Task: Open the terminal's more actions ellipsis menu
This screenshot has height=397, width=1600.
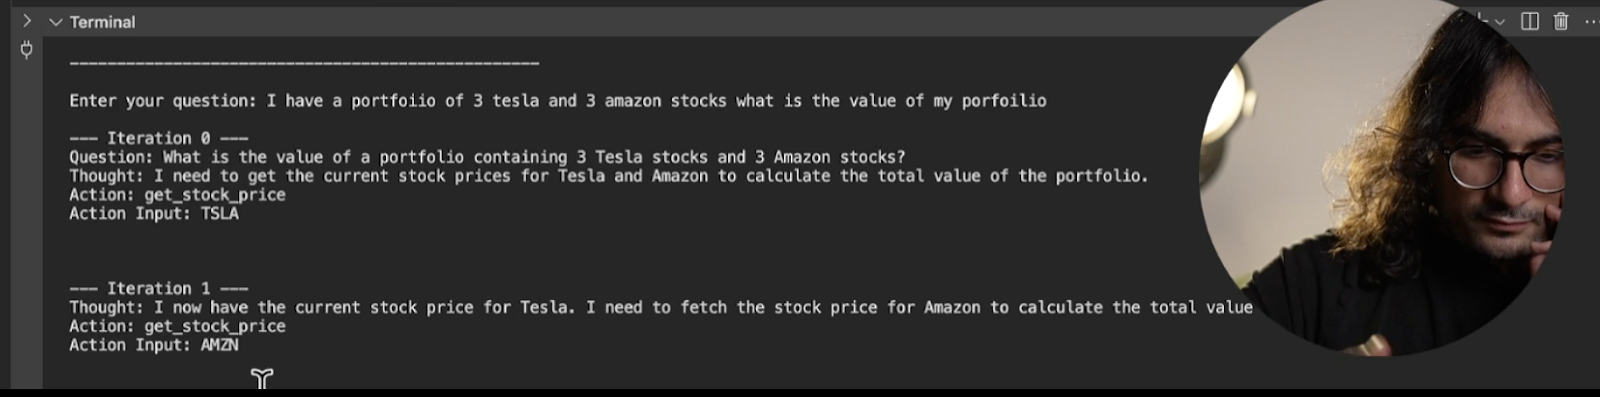Action: click(1591, 21)
